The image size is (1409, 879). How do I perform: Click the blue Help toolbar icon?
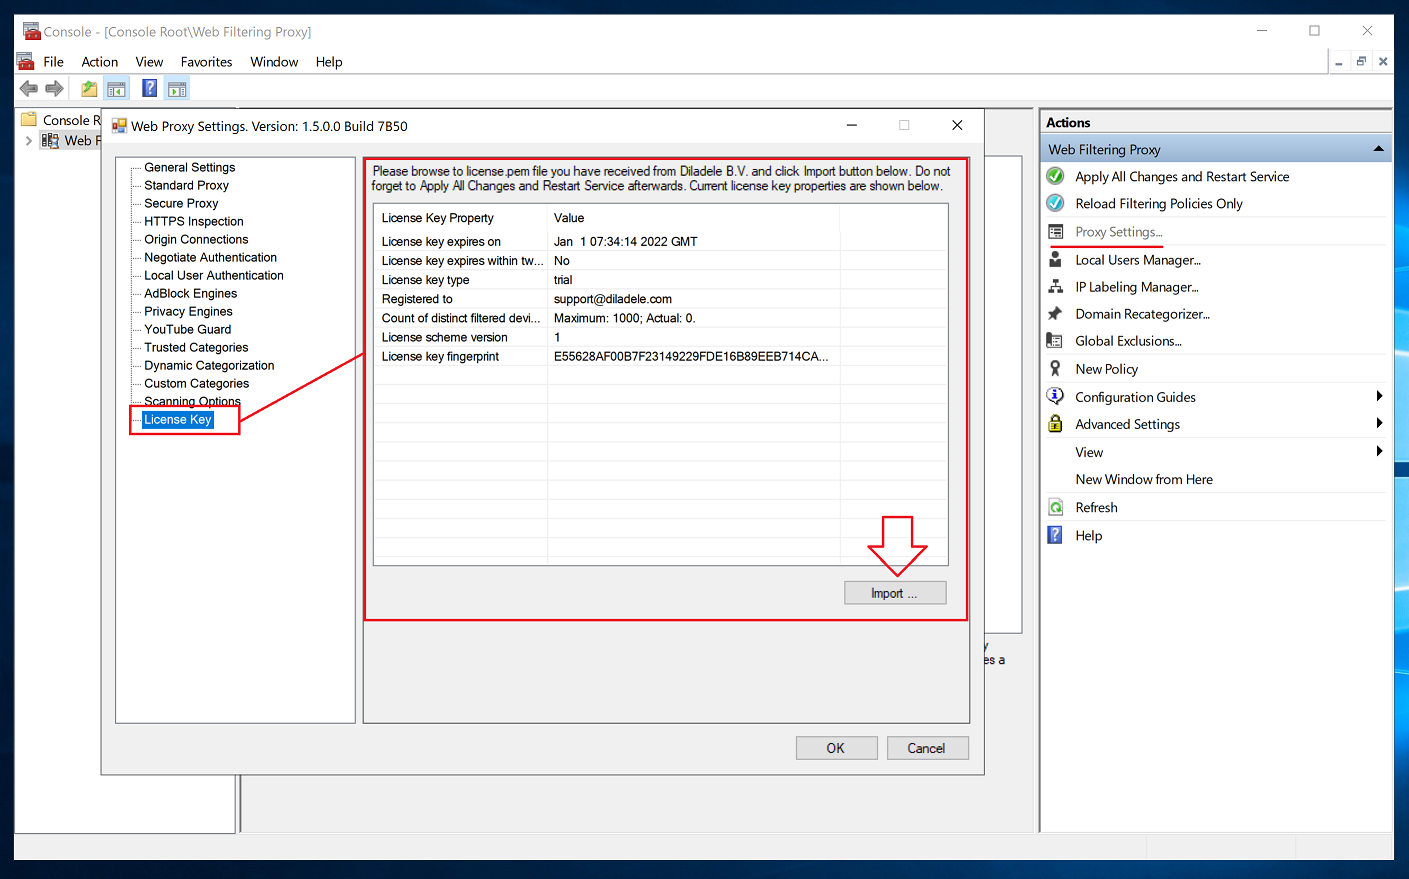pyautogui.click(x=149, y=88)
